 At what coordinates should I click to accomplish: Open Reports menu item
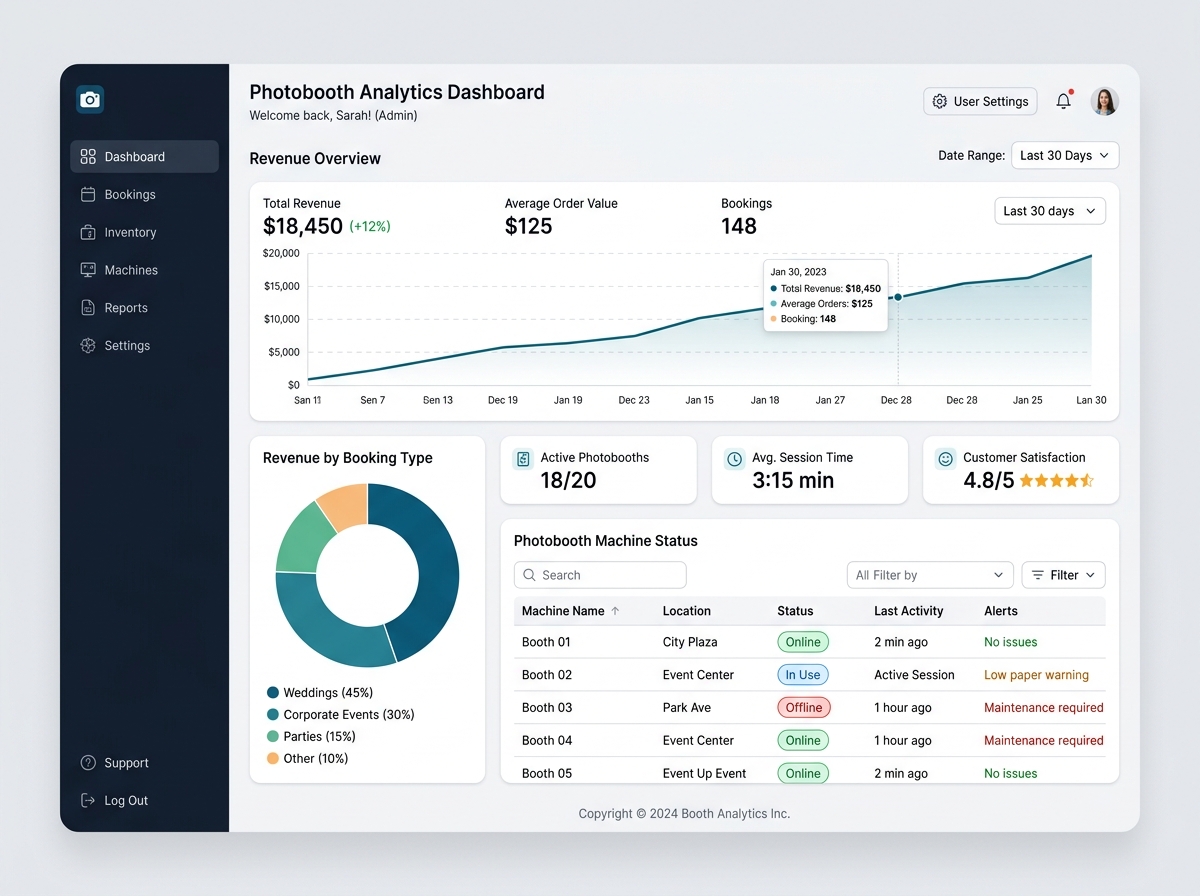tap(144, 308)
